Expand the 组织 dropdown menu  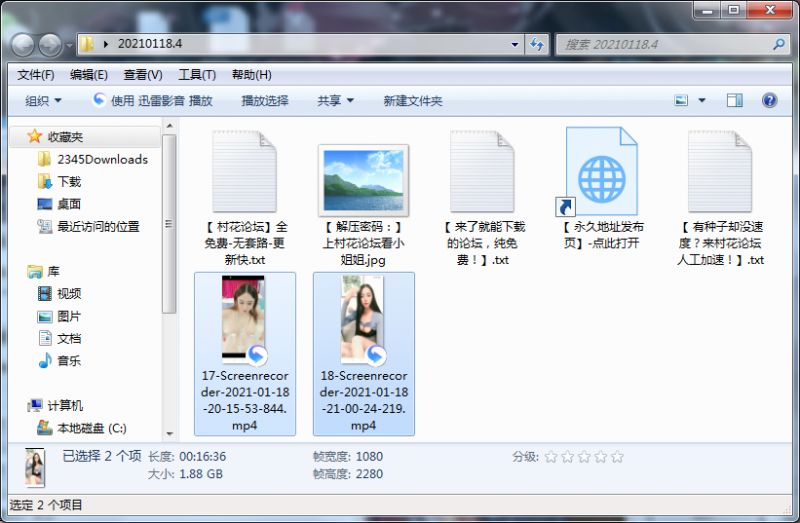click(x=43, y=101)
